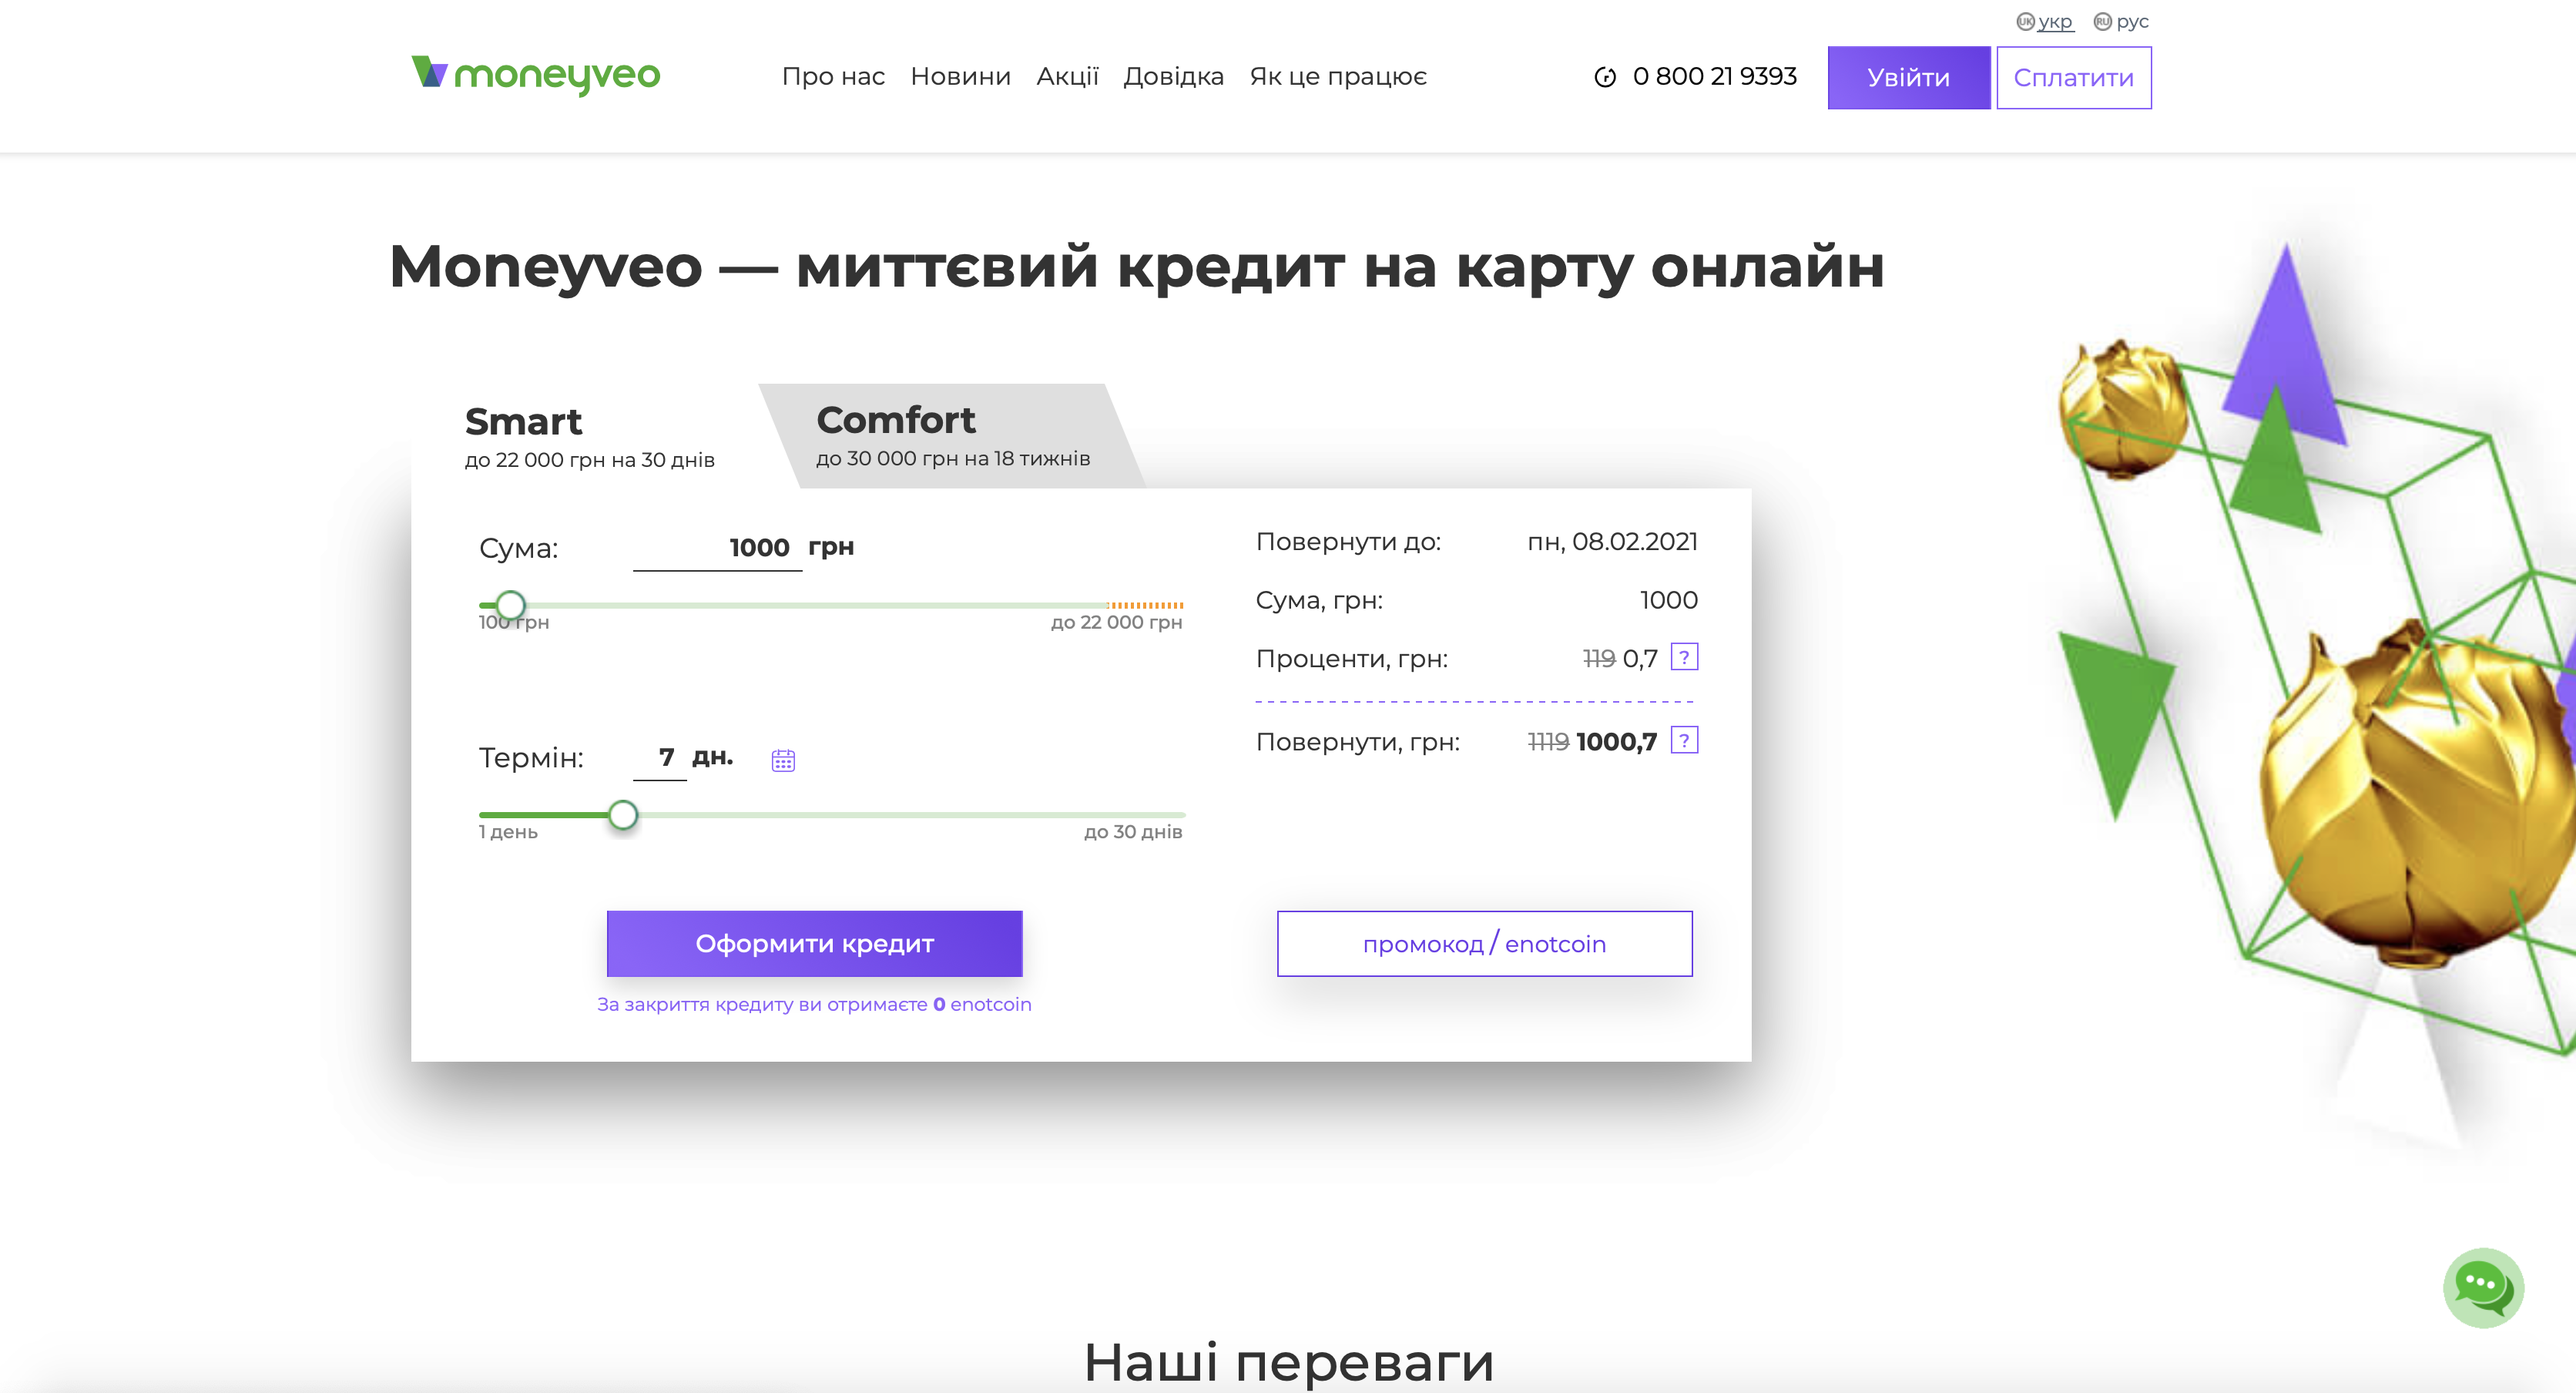Open the Довідка menu item

[1173, 76]
